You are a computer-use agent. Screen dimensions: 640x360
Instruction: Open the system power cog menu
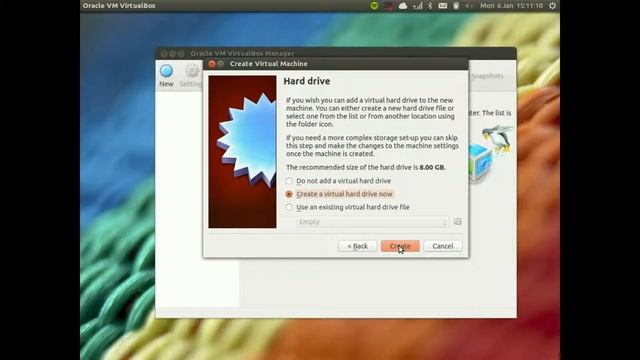click(x=552, y=6)
